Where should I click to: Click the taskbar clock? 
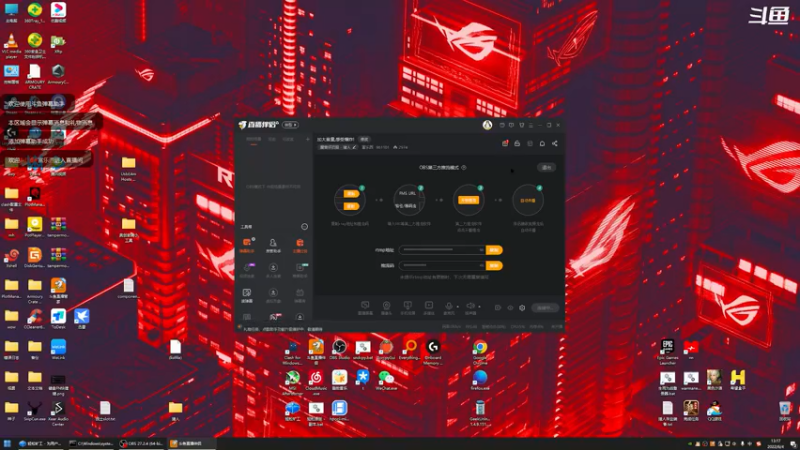(776, 443)
